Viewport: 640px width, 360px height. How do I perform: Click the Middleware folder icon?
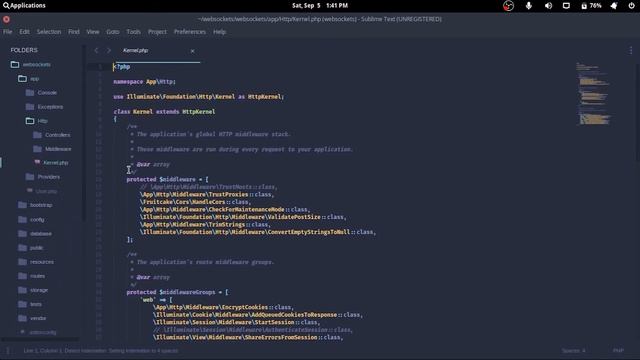point(37,149)
